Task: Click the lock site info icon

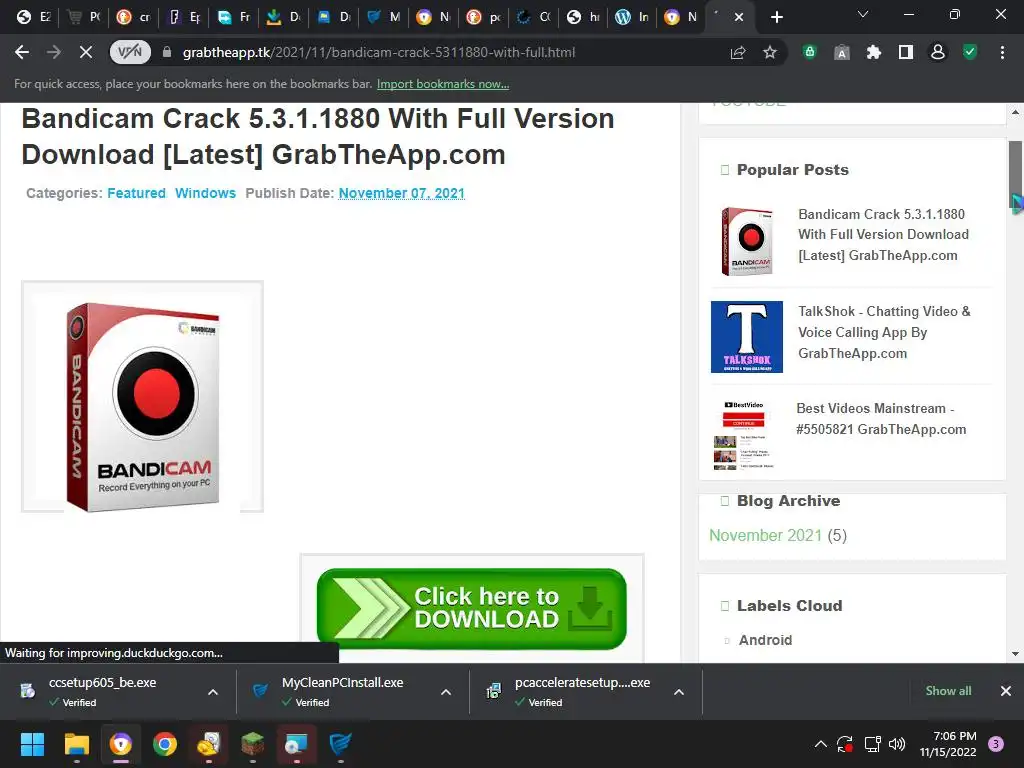Action: point(167,52)
